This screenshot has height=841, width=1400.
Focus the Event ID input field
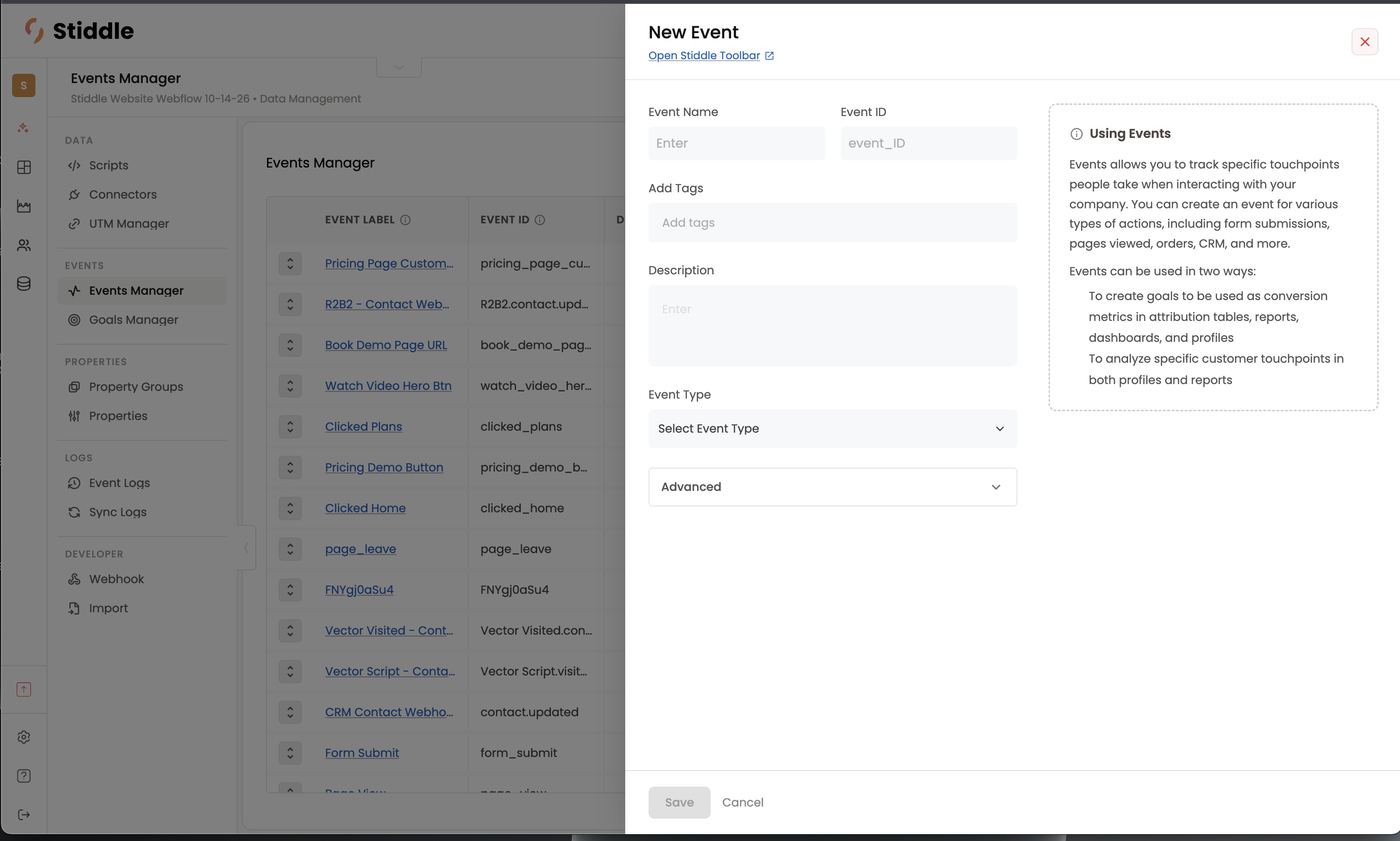[x=928, y=143]
